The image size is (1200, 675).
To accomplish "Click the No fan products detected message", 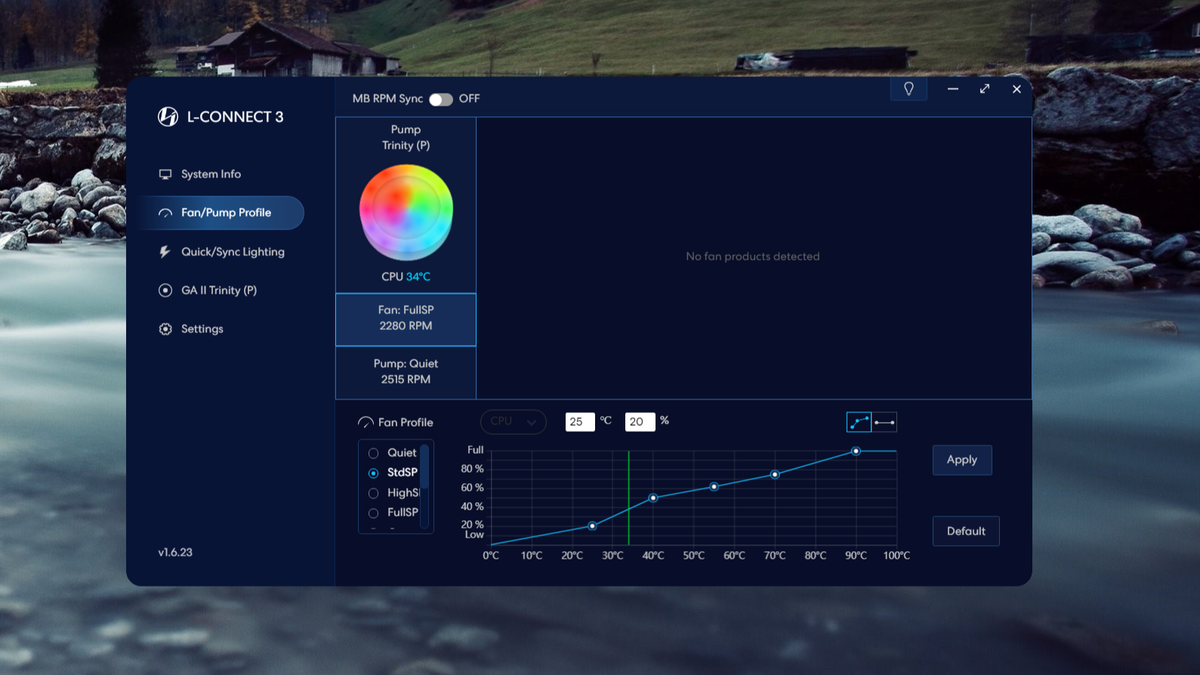I will pos(753,257).
